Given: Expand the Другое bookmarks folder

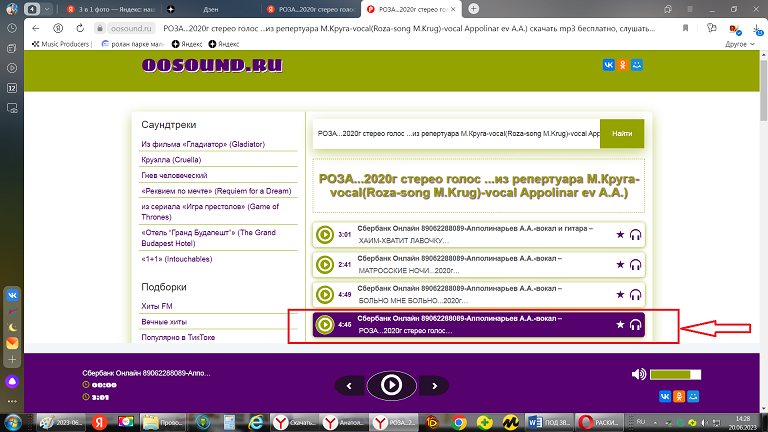Looking at the screenshot, I should [x=740, y=44].
